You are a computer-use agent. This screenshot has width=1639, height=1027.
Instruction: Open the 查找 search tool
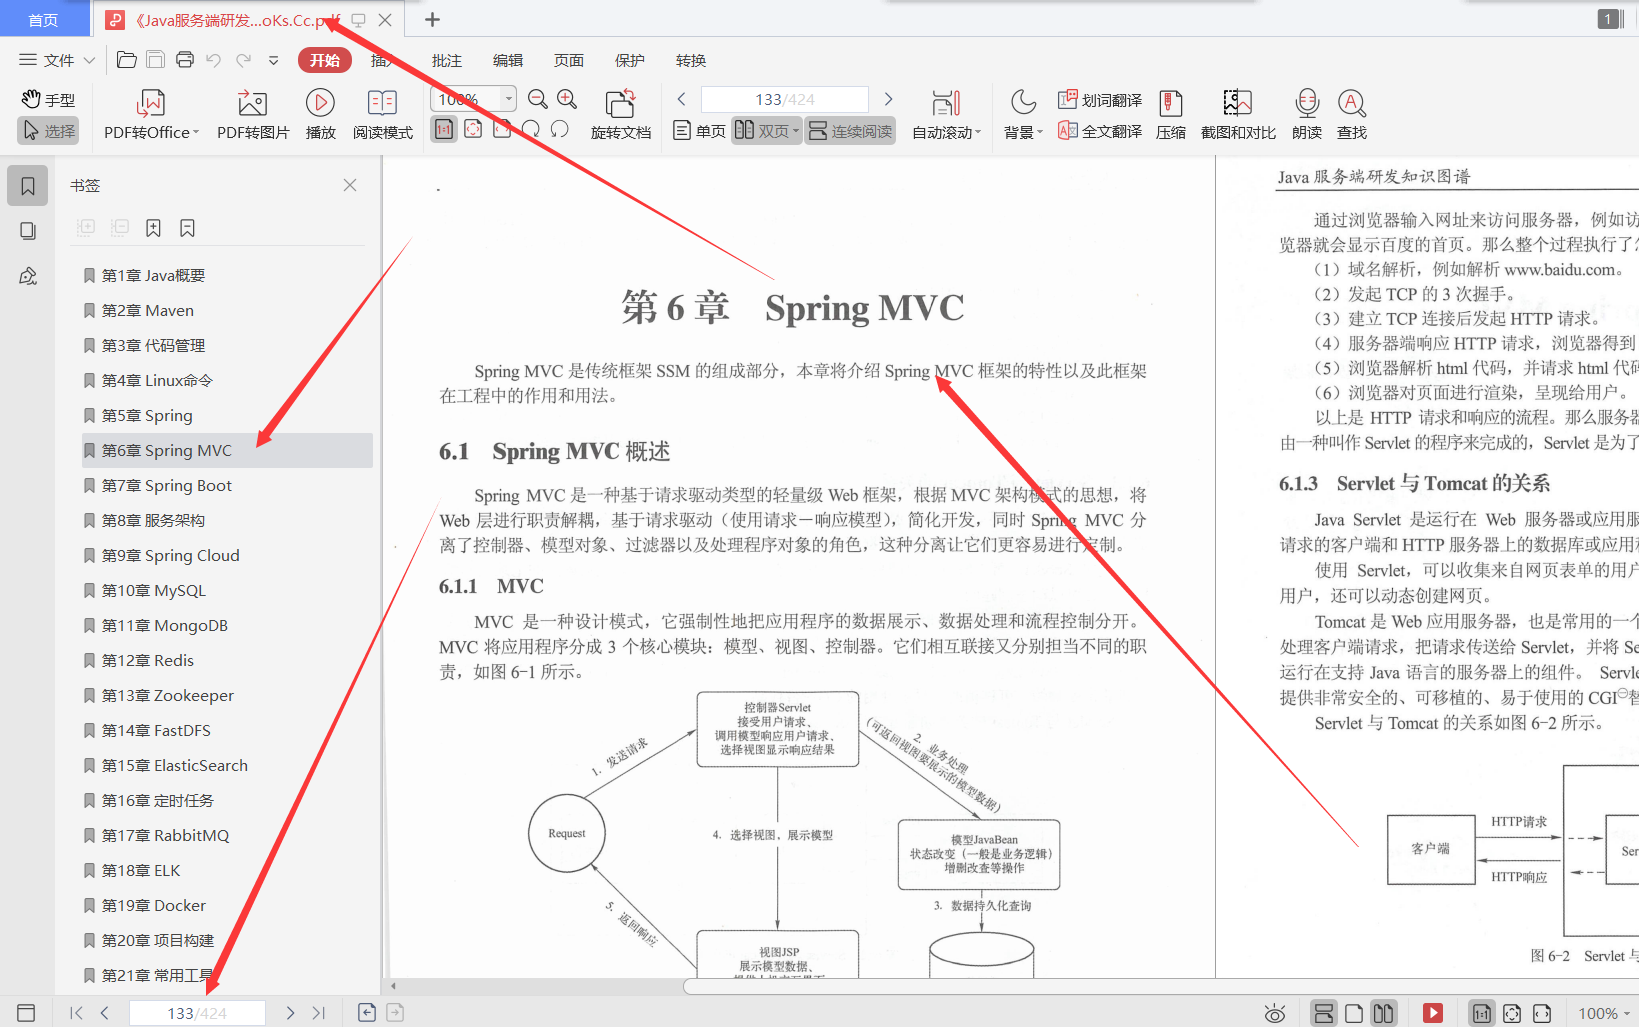(x=1352, y=113)
